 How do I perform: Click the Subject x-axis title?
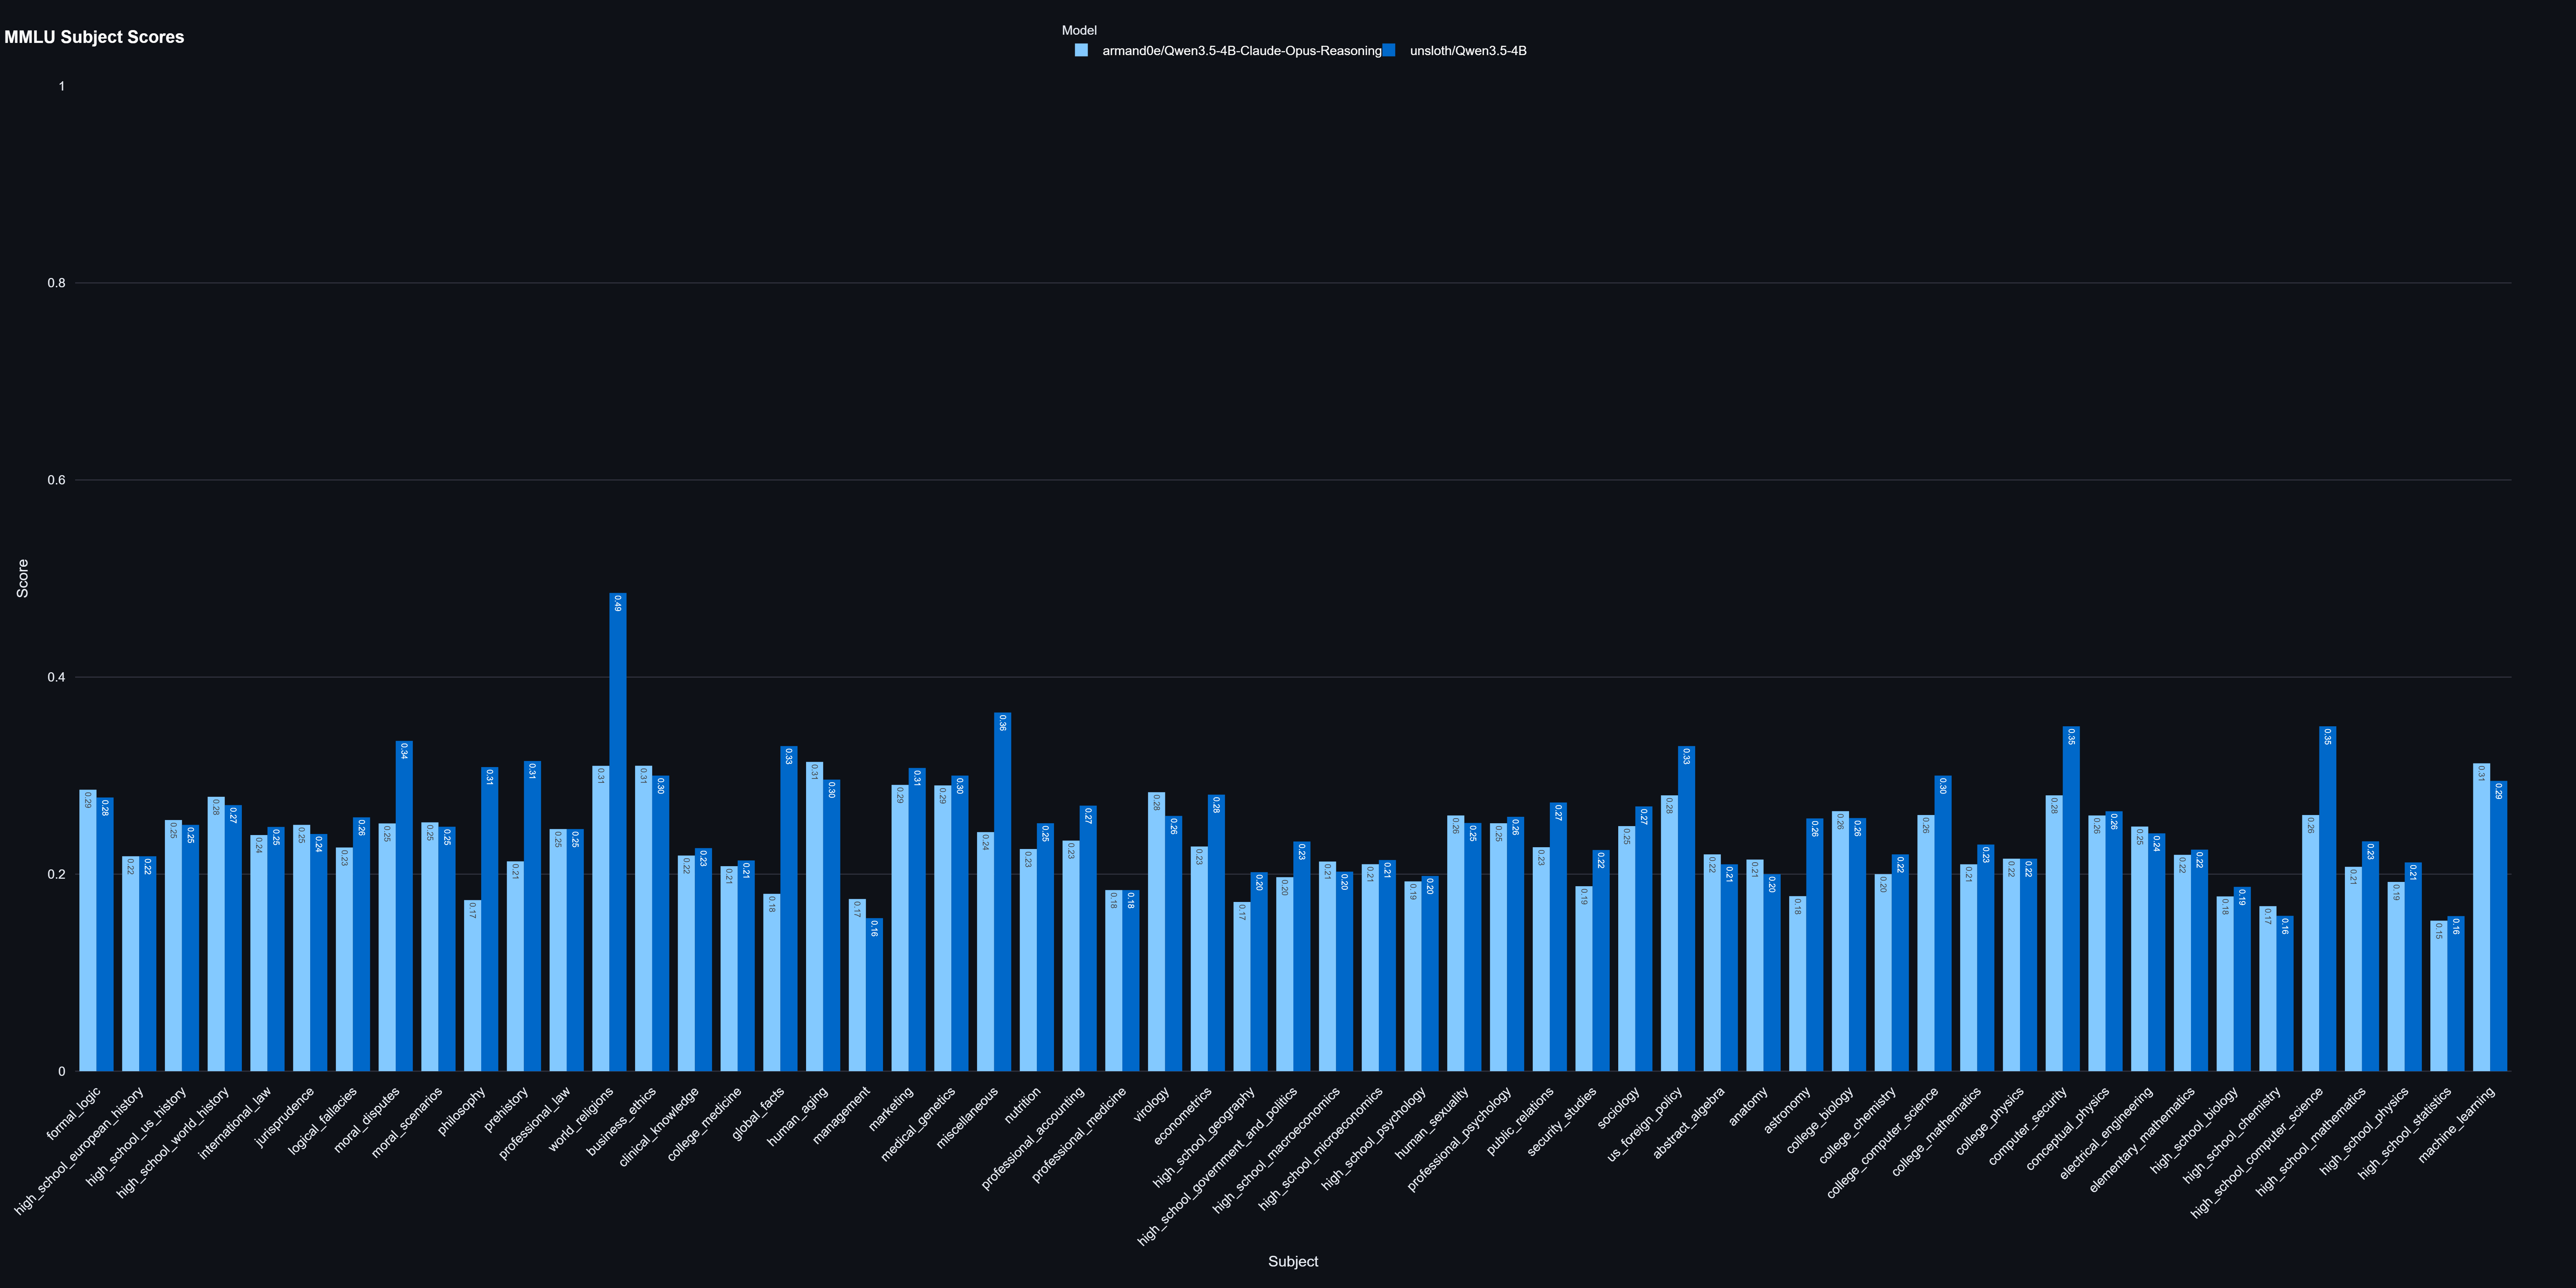point(1293,1262)
